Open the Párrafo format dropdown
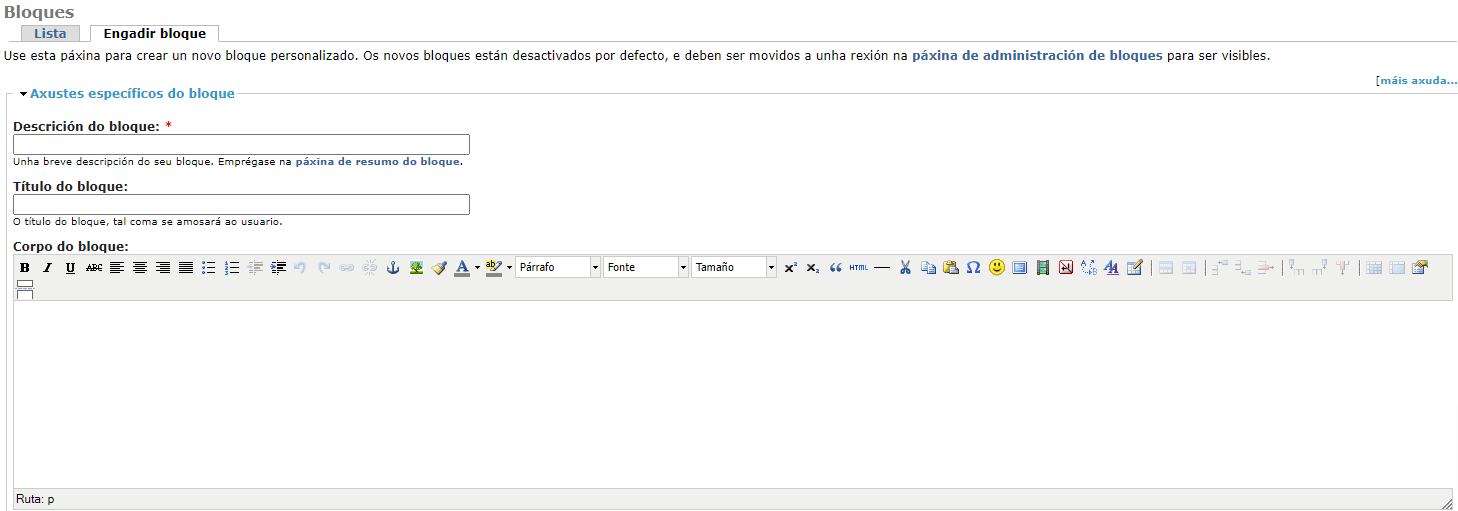The width and height of the screenshot is (1458, 511). 558,267
